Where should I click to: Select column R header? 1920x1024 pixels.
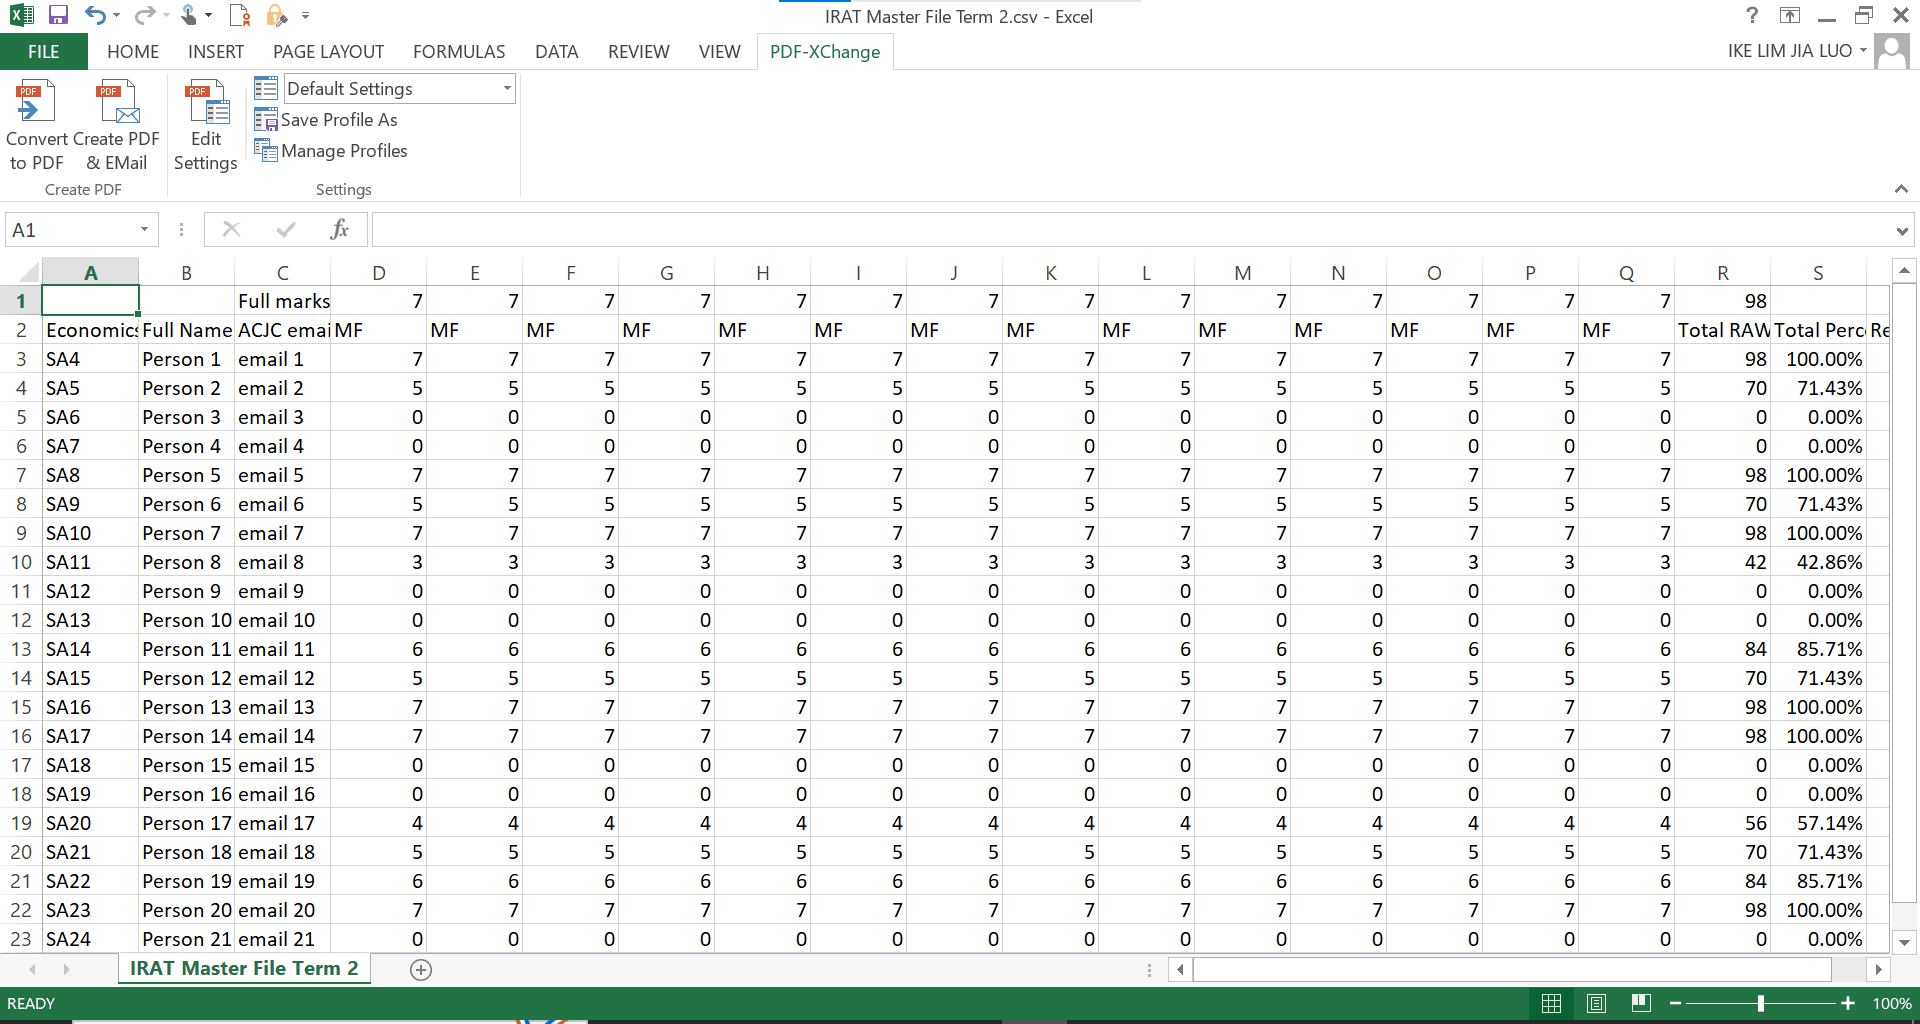[x=1722, y=272]
